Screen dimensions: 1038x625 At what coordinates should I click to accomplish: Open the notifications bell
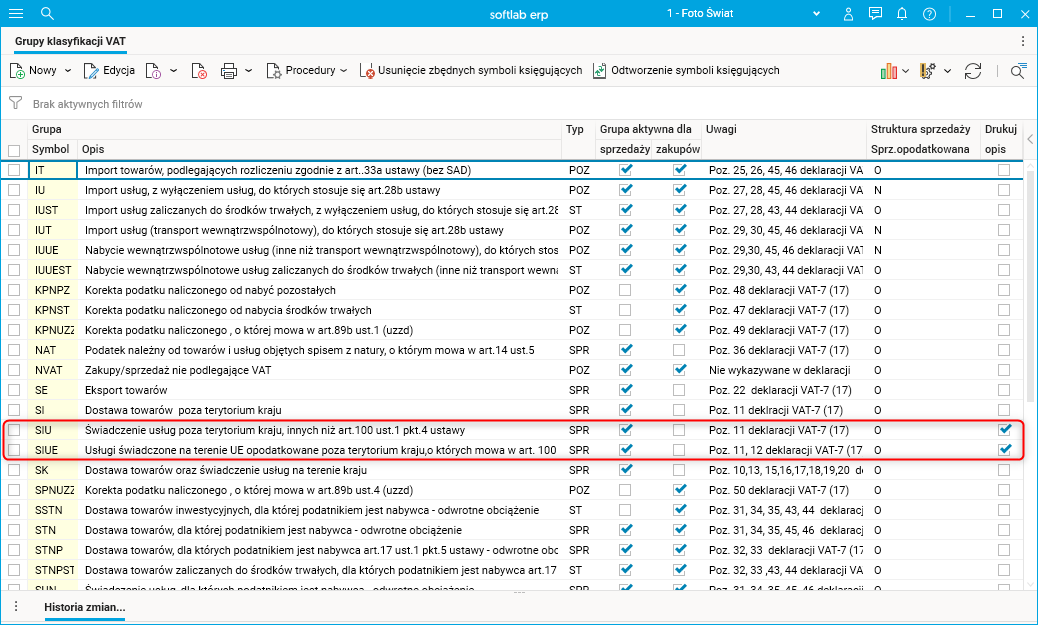click(x=902, y=13)
